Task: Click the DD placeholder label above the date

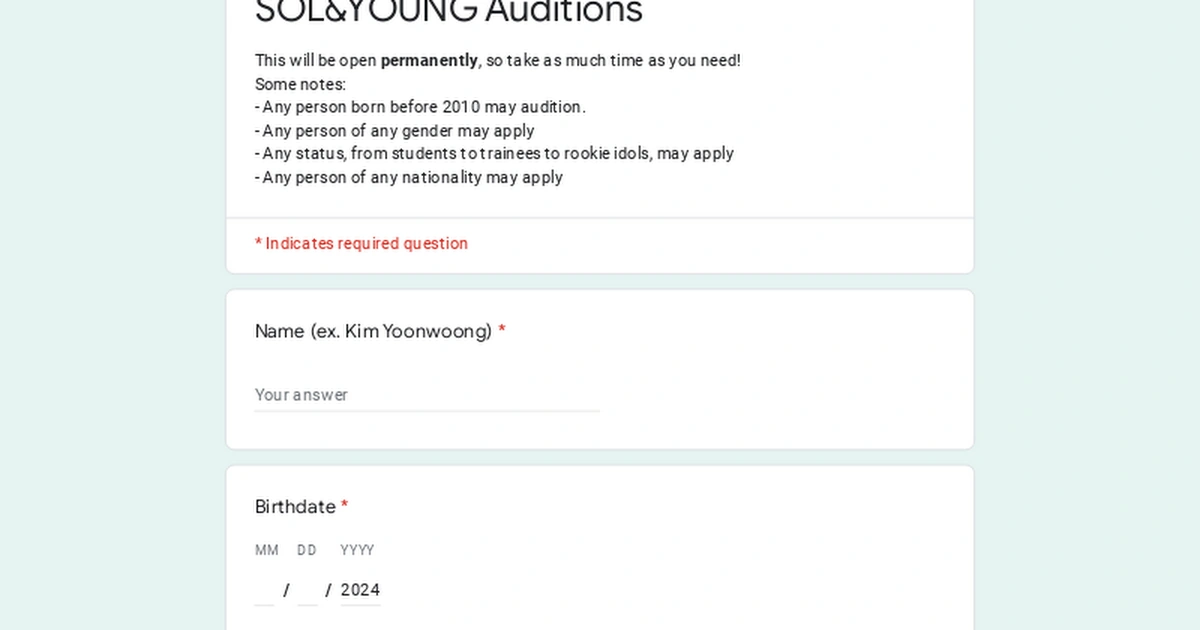Action: (306, 550)
